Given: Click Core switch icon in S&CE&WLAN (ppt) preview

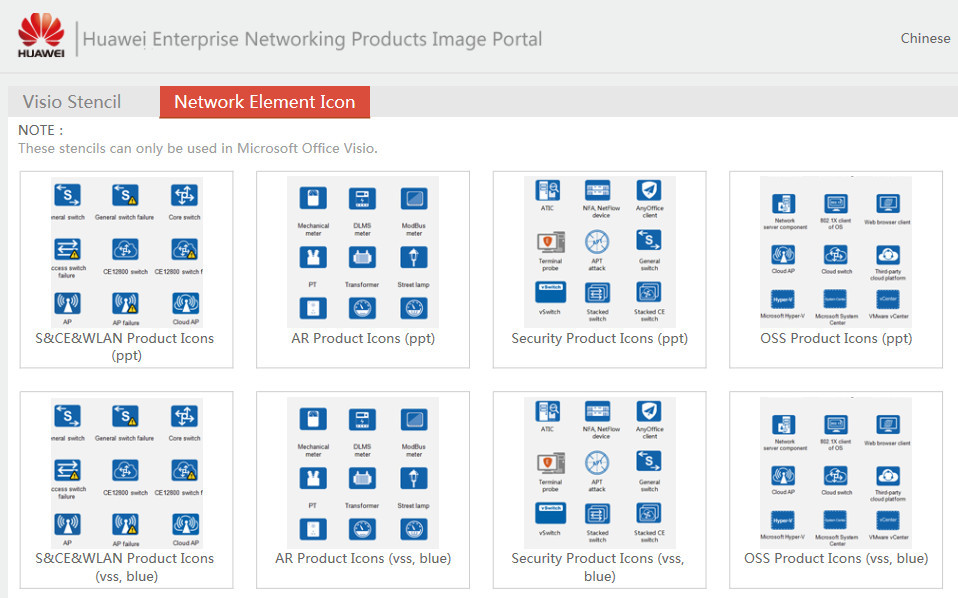Looking at the screenshot, I should coord(184,195).
